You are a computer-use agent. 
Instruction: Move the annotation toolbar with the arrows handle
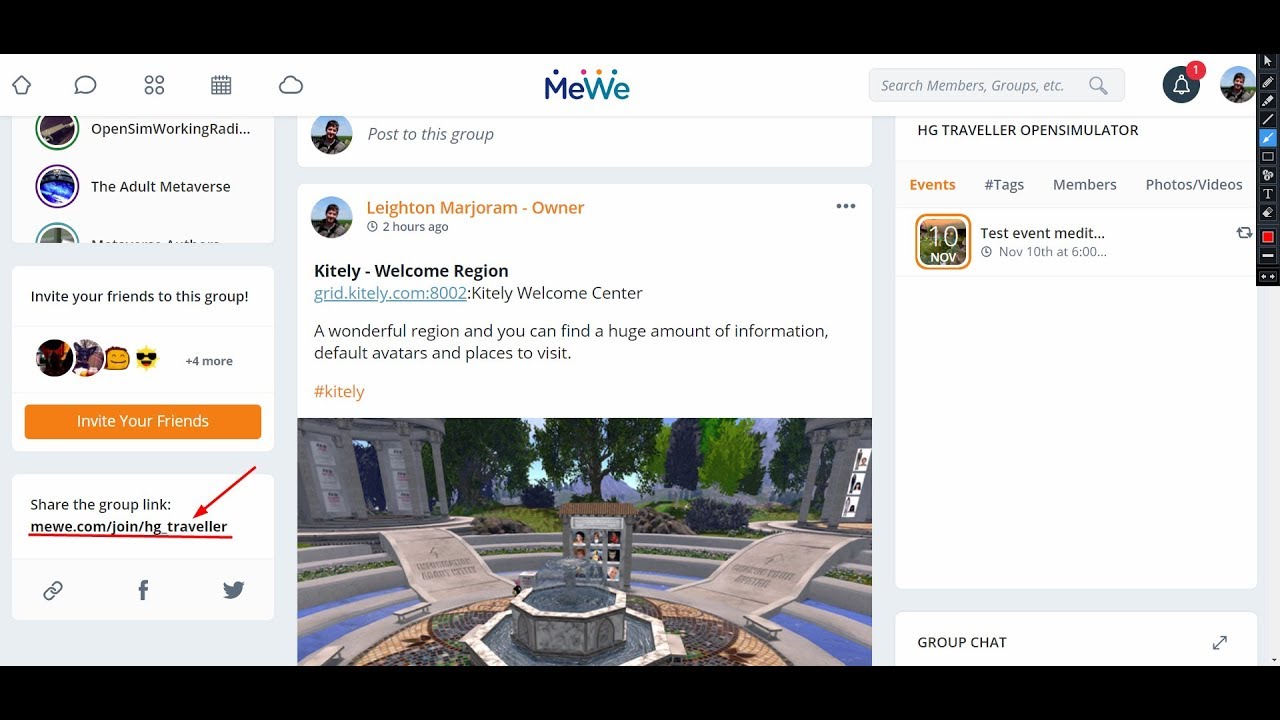click(1268, 276)
